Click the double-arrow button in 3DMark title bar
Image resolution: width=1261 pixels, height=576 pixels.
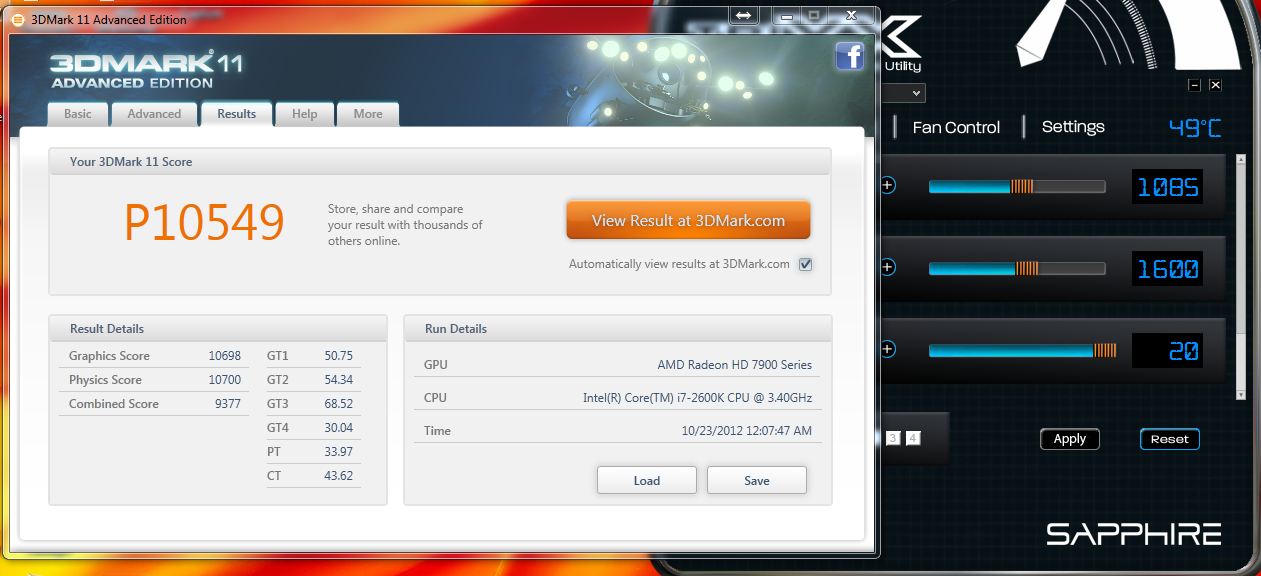point(743,15)
